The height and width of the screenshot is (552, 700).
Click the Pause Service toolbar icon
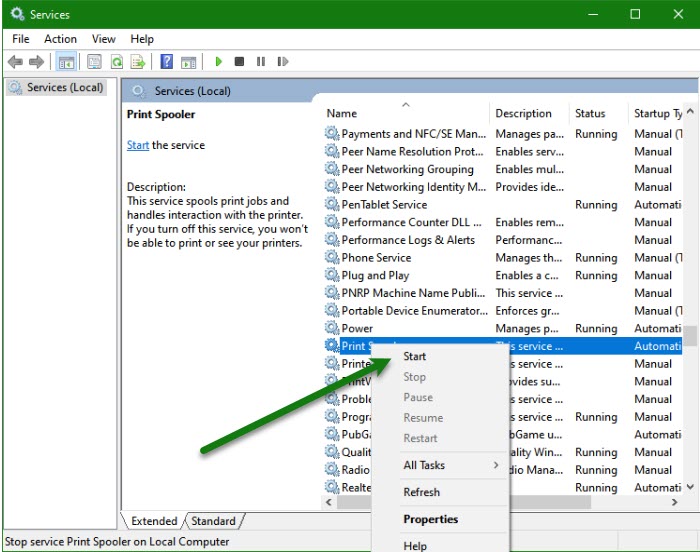[261, 62]
